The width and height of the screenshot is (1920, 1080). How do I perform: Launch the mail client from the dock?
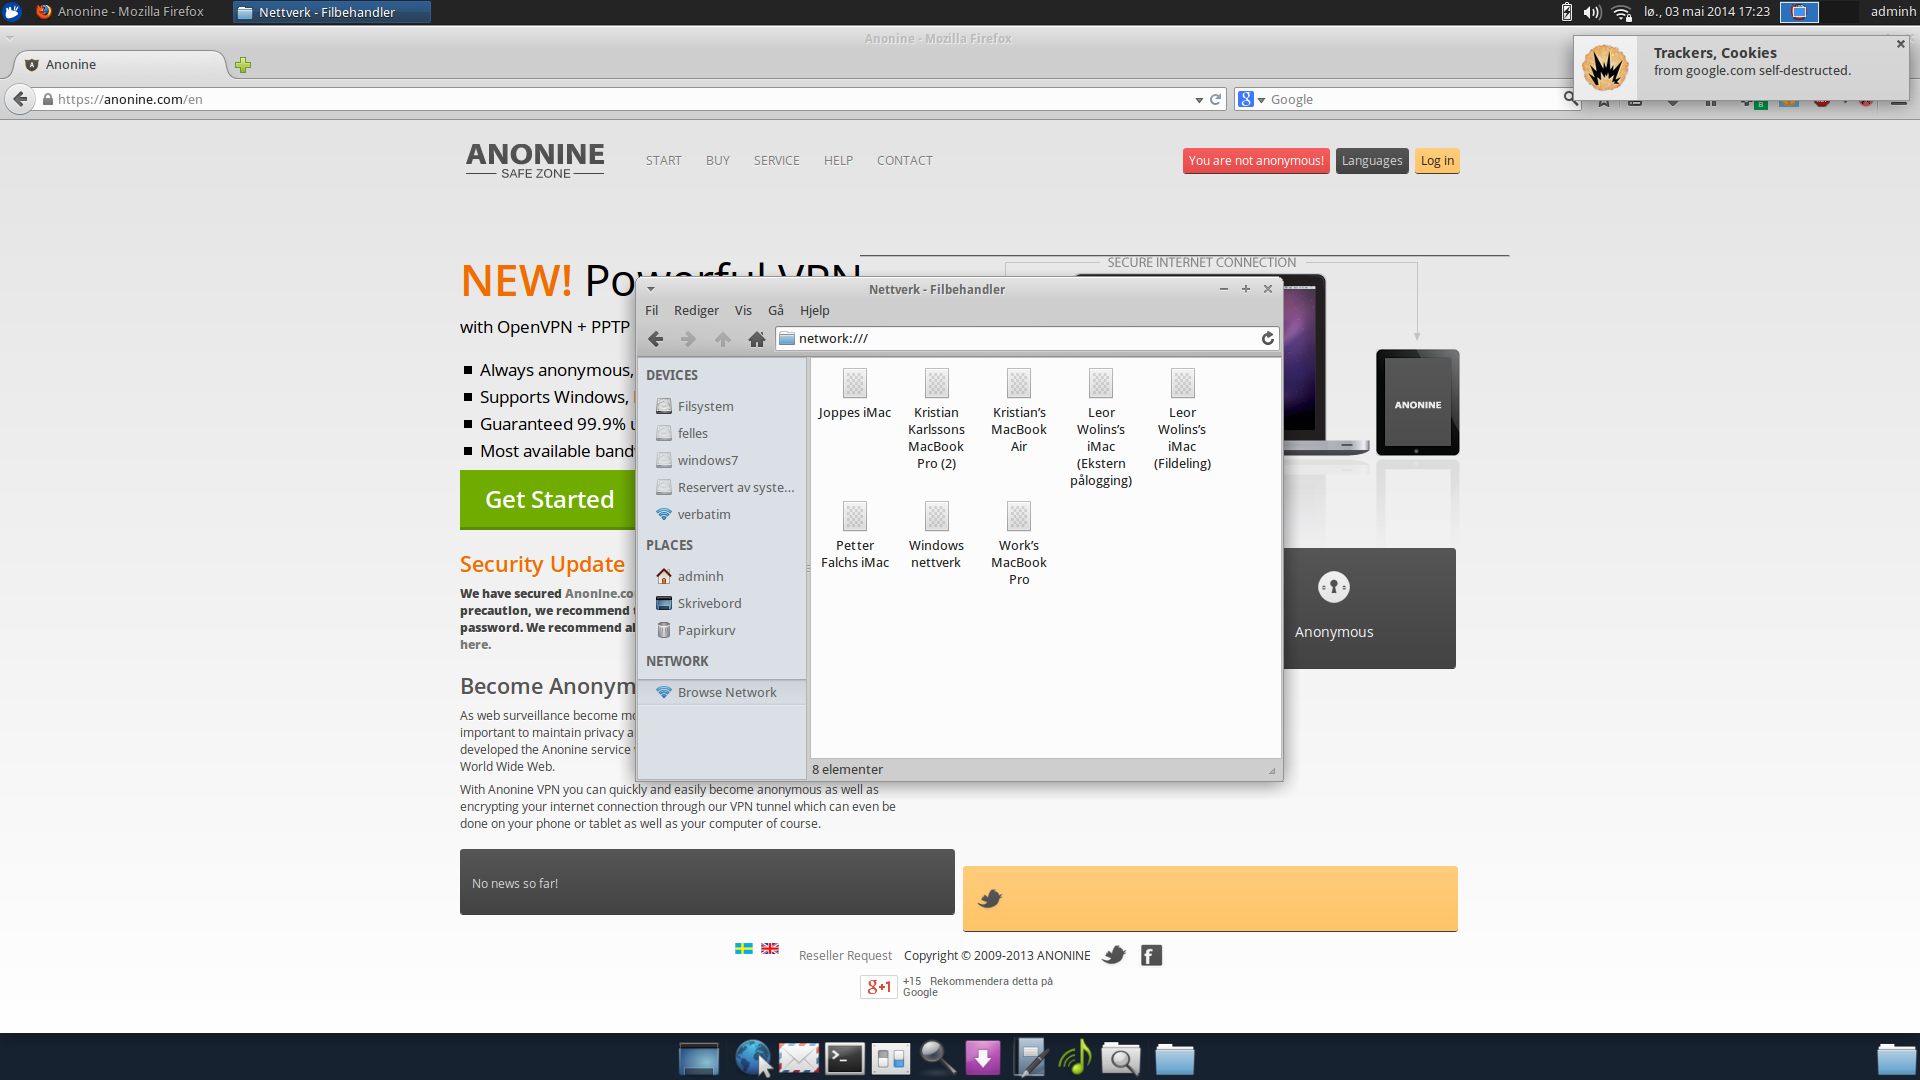click(799, 1058)
